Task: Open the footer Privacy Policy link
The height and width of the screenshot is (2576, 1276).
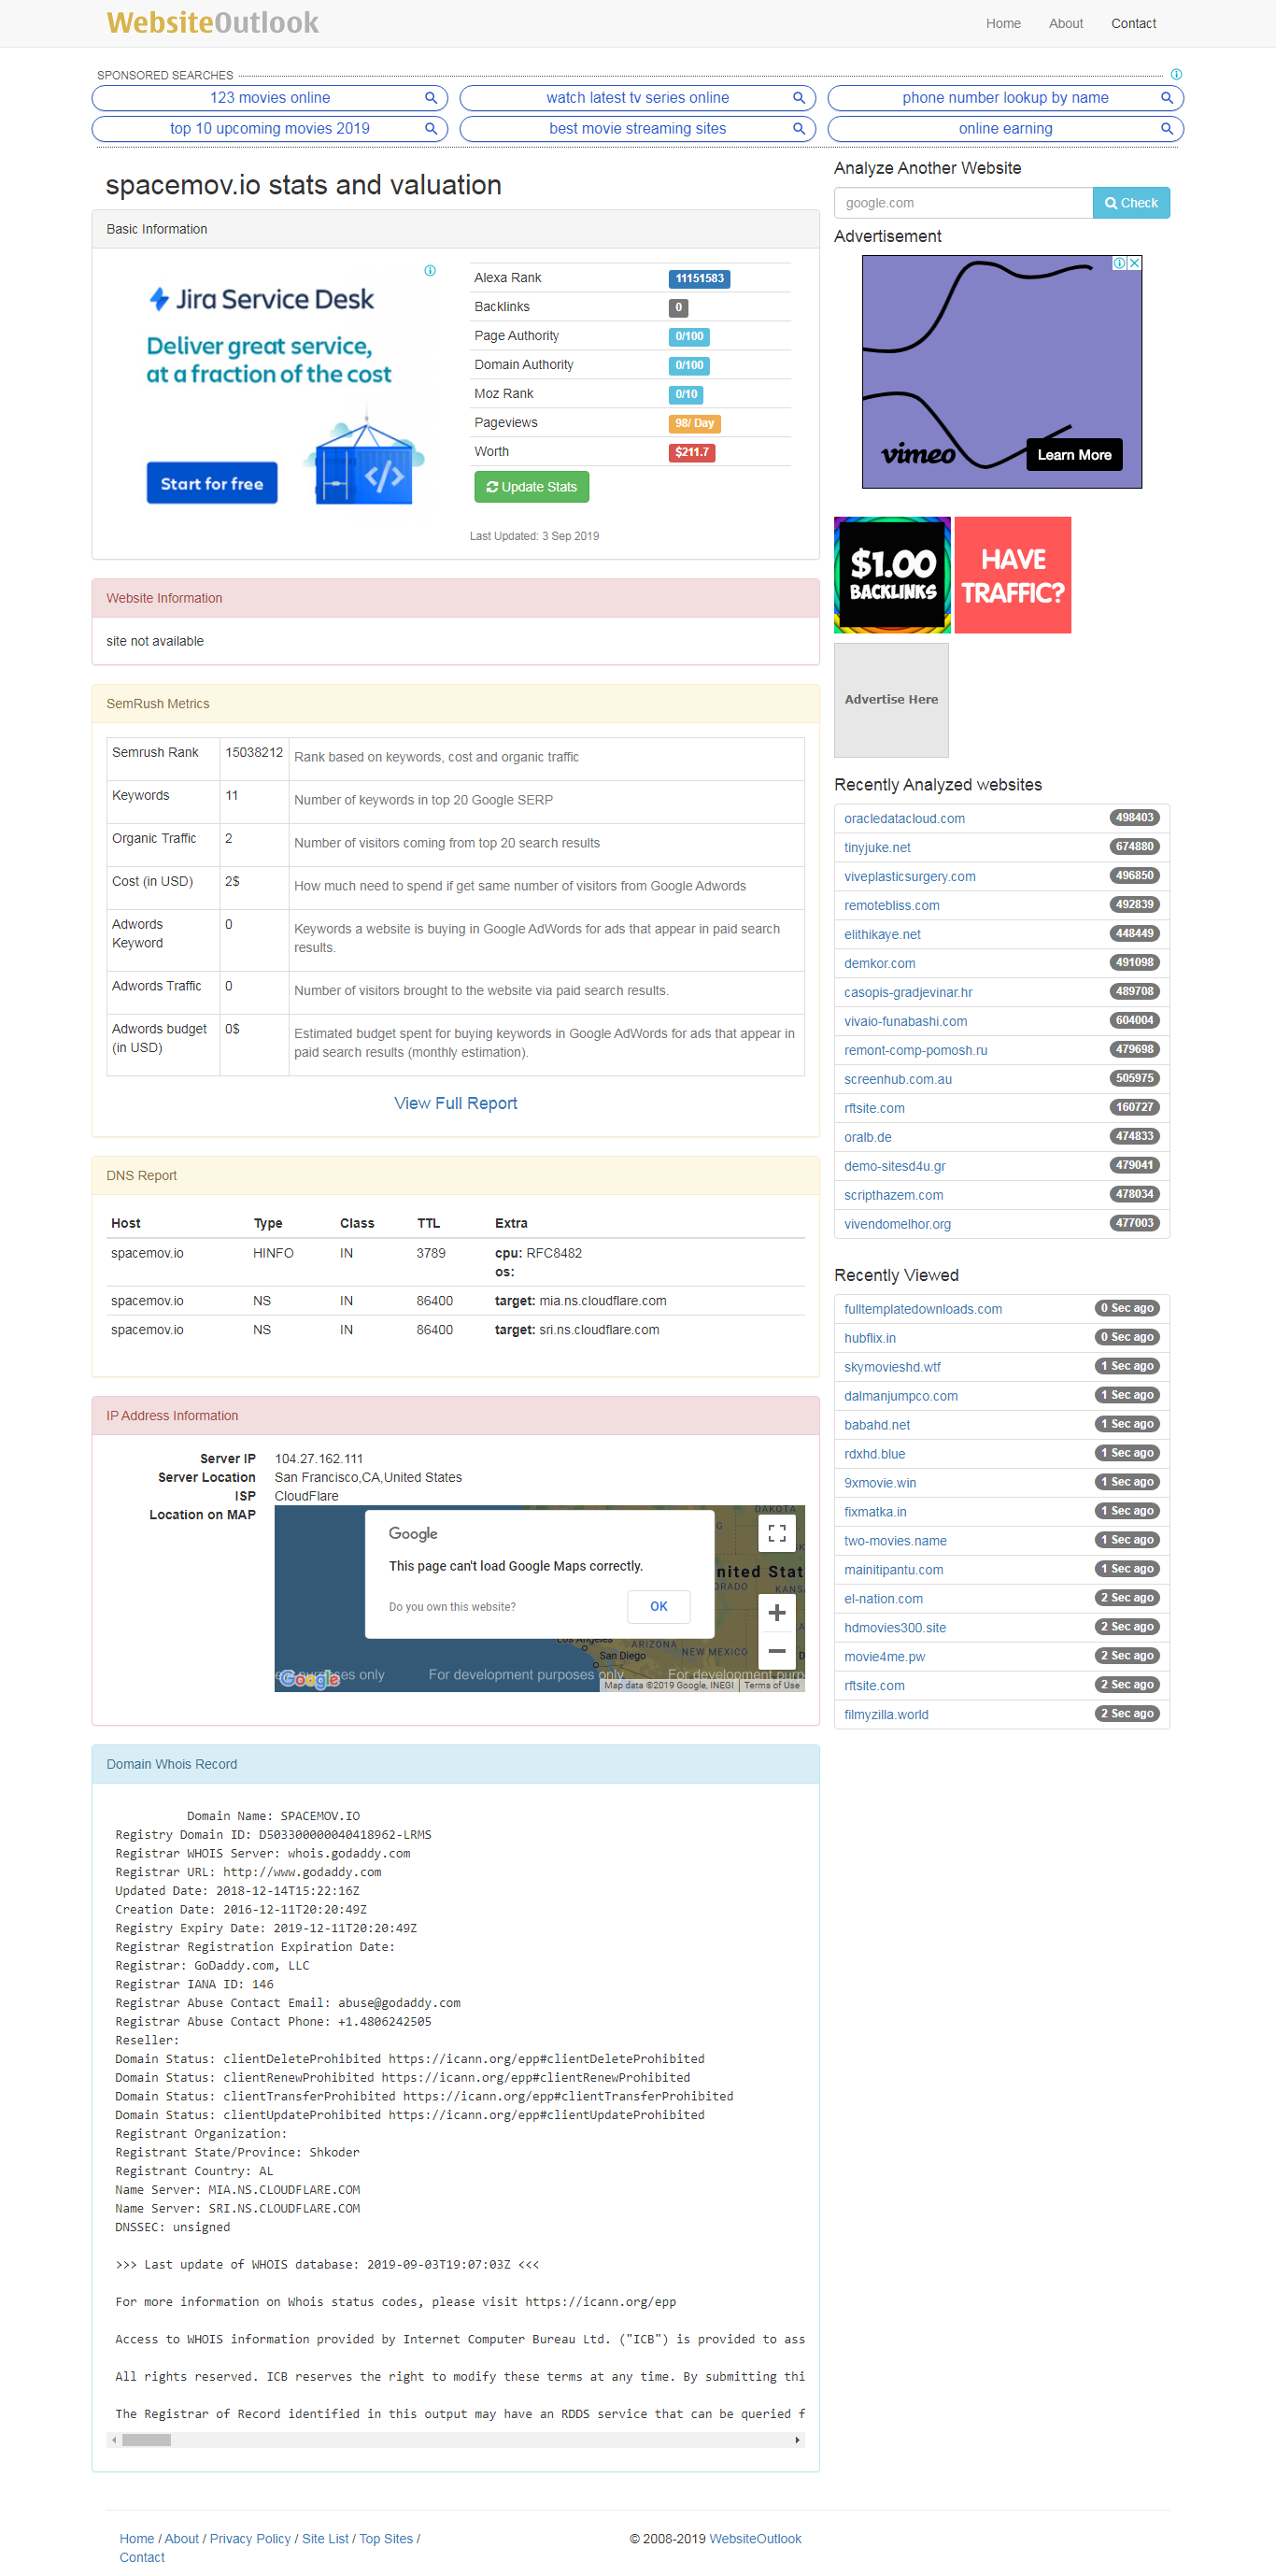Action: tap(250, 2538)
